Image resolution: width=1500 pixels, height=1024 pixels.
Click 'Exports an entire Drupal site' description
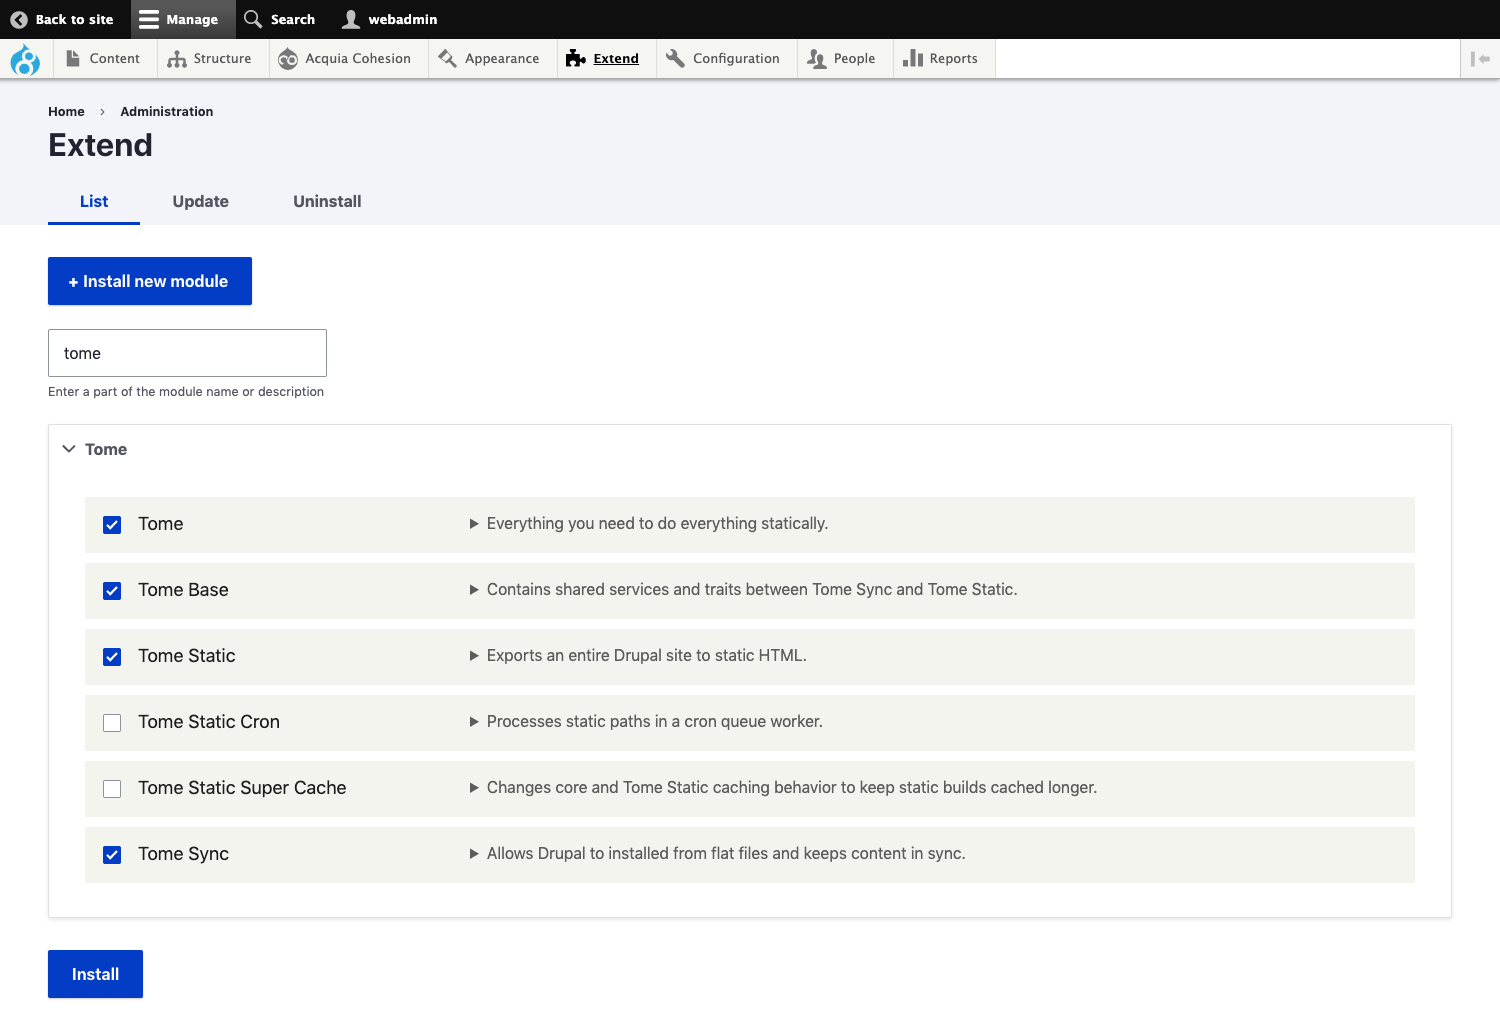(646, 656)
